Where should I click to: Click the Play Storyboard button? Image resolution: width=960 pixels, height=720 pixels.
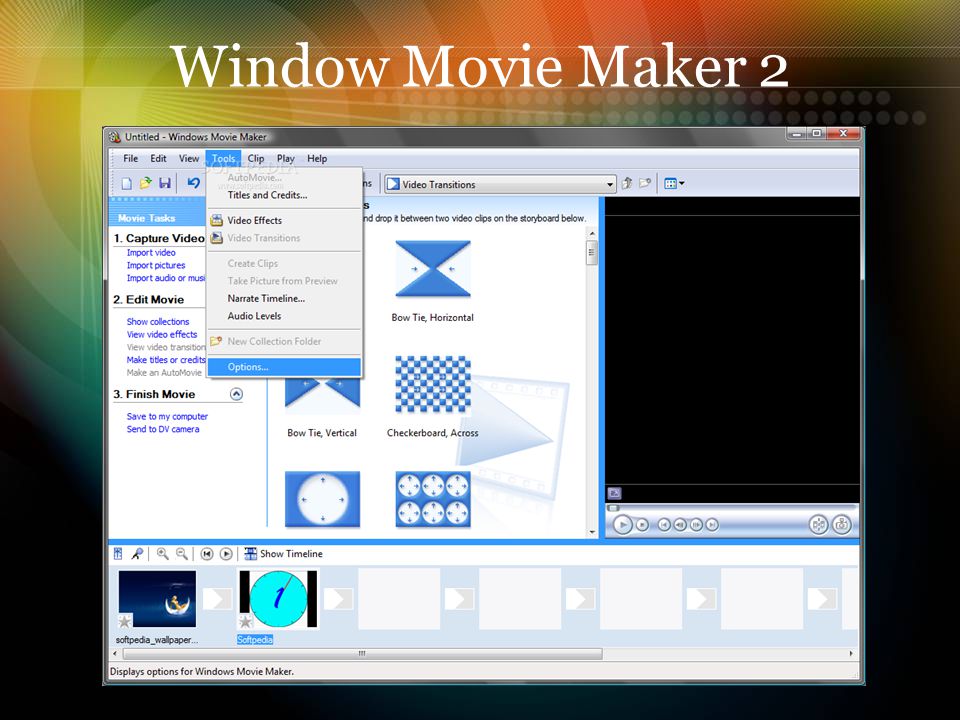point(226,554)
